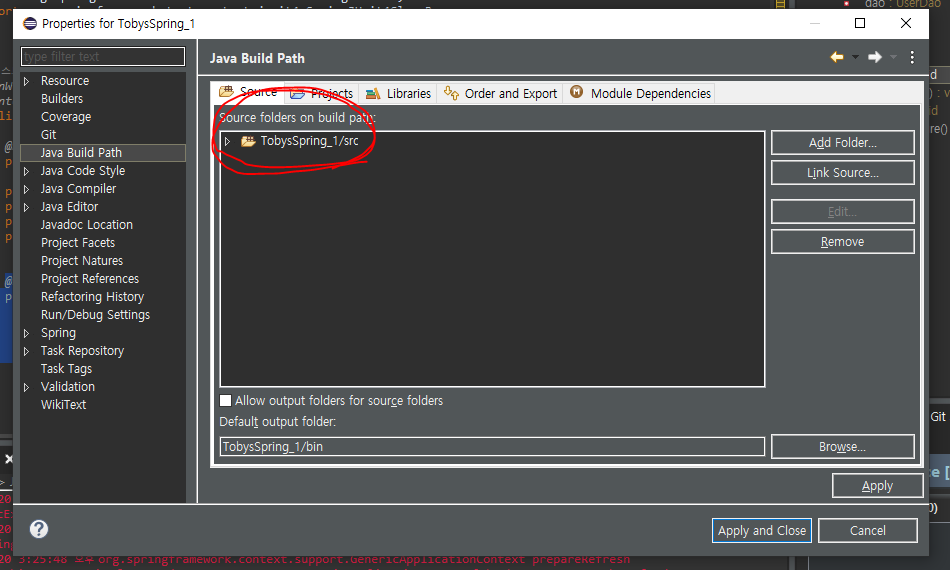Image resolution: width=950 pixels, height=570 pixels.
Task: Select Builders in the properties tree
Action: [x=62, y=99]
